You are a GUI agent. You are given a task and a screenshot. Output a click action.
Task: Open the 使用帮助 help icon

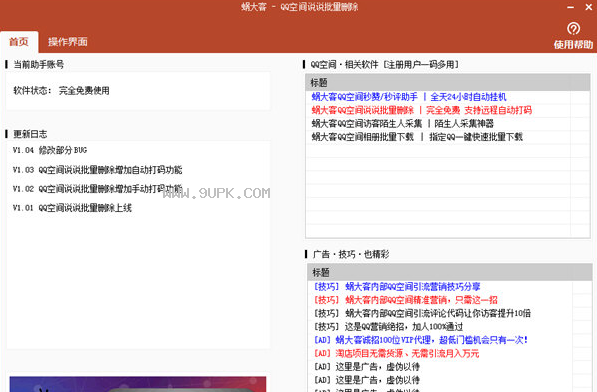(573, 29)
